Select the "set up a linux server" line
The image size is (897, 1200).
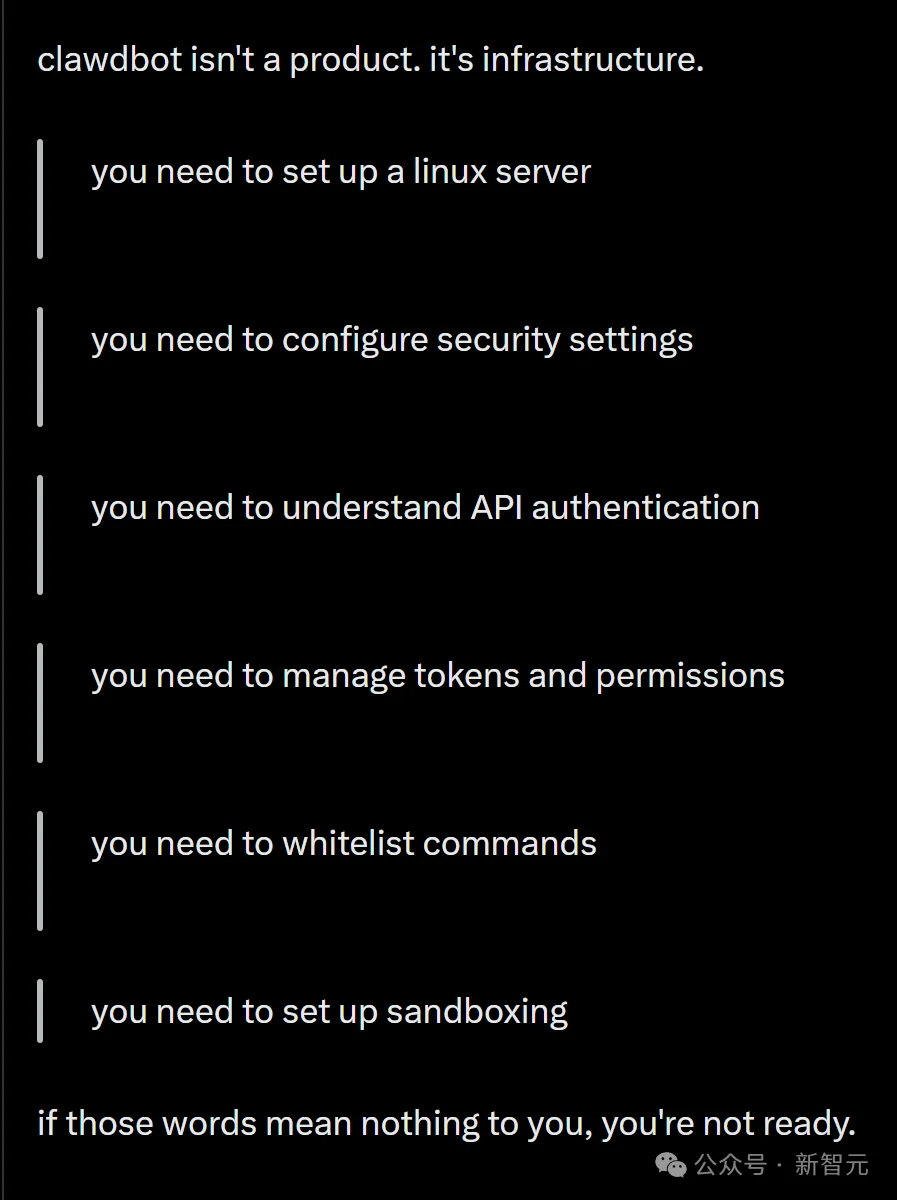[x=340, y=172]
